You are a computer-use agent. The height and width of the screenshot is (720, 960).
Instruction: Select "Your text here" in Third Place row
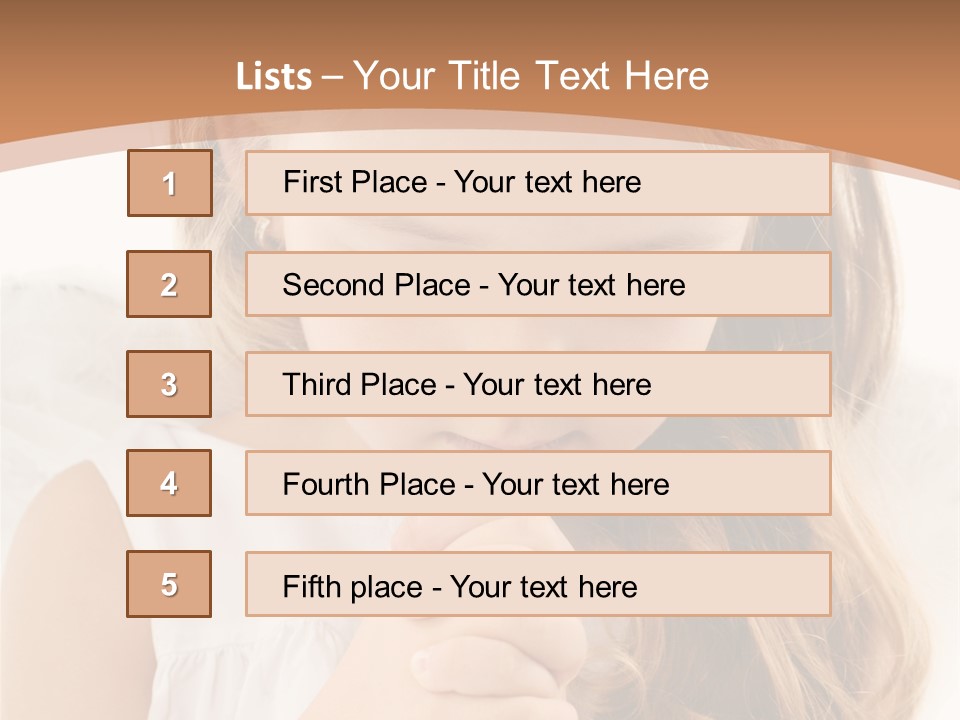(x=557, y=385)
